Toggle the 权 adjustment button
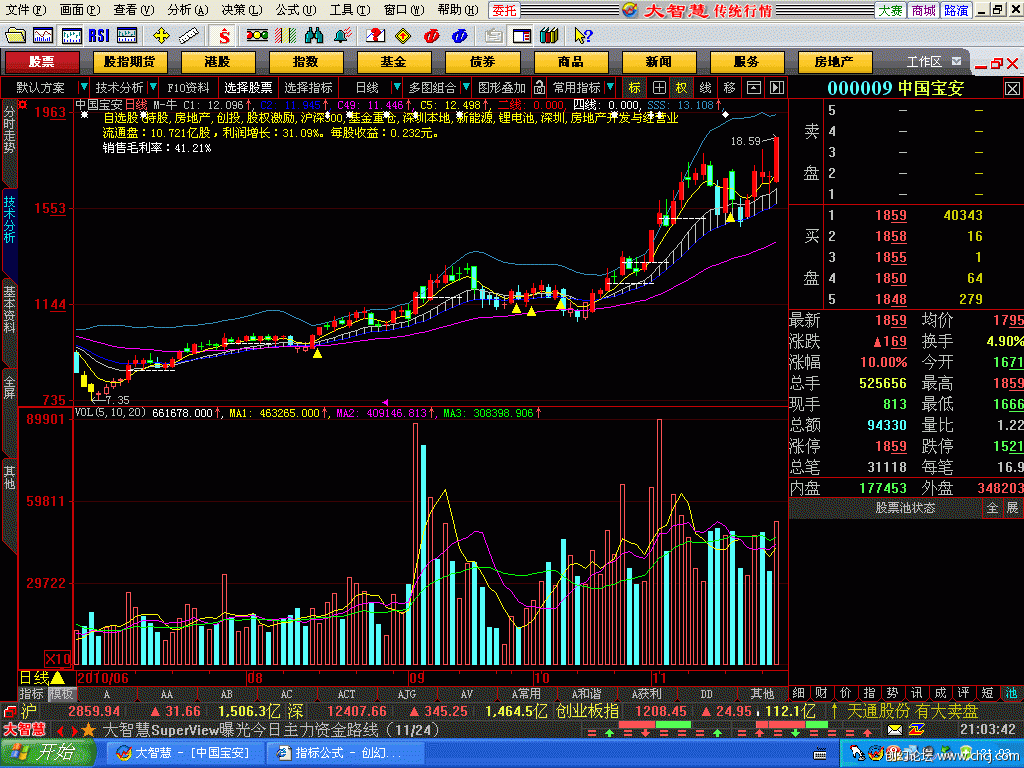1024x768 pixels. (682, 87)
